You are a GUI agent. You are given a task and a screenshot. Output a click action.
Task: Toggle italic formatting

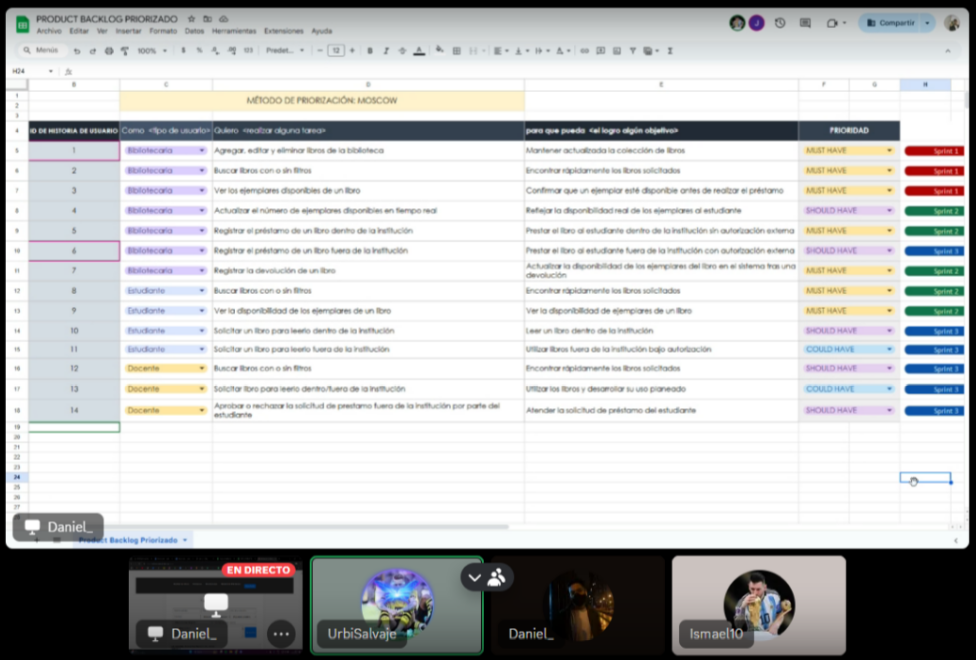pos(386,50)
